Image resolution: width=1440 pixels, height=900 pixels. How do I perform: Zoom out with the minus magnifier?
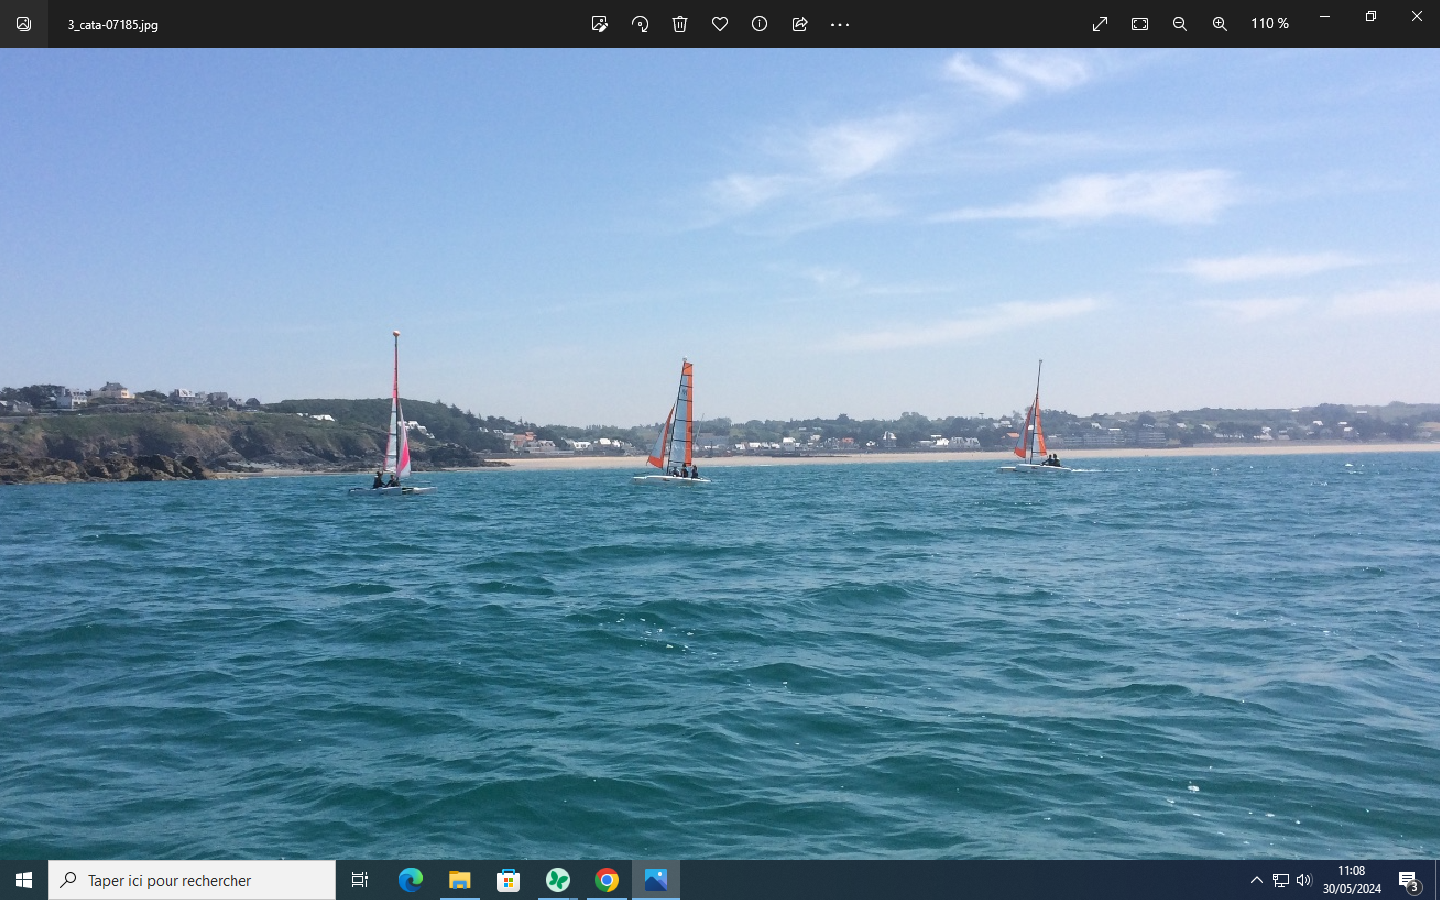(1180, 24)
